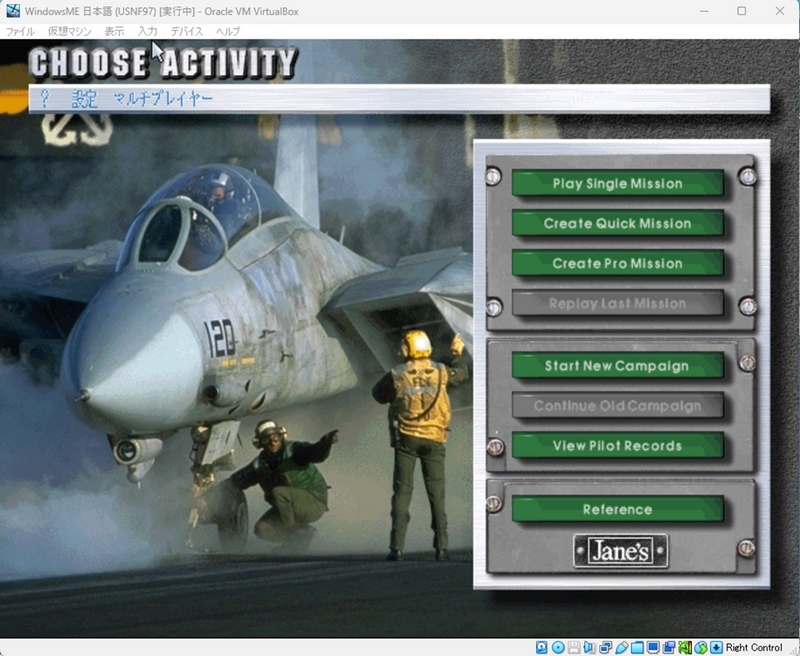
Task: Maximize the VirtualBox window
Action: tap(742, 11)
